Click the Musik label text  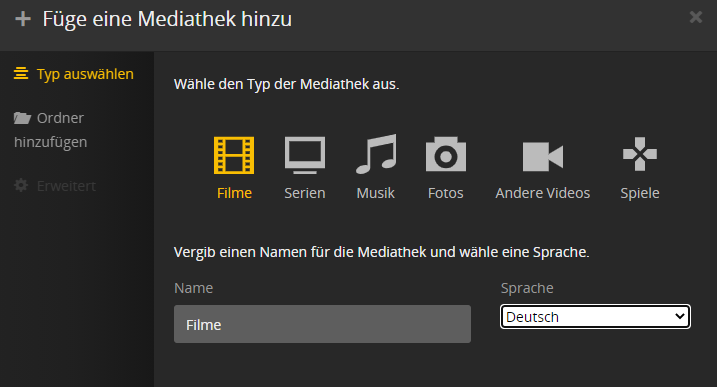pyautogui.click(x=375, y=193)
